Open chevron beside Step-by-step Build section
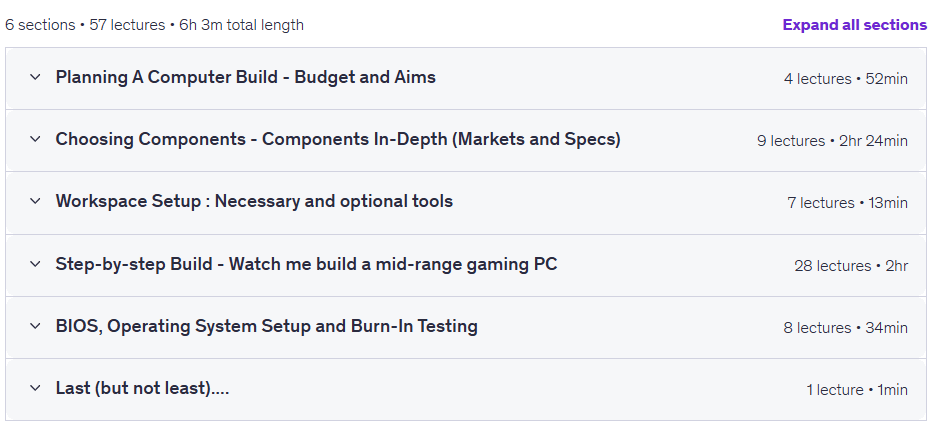This screenshot has width=931, height=425. pos(36,264)
